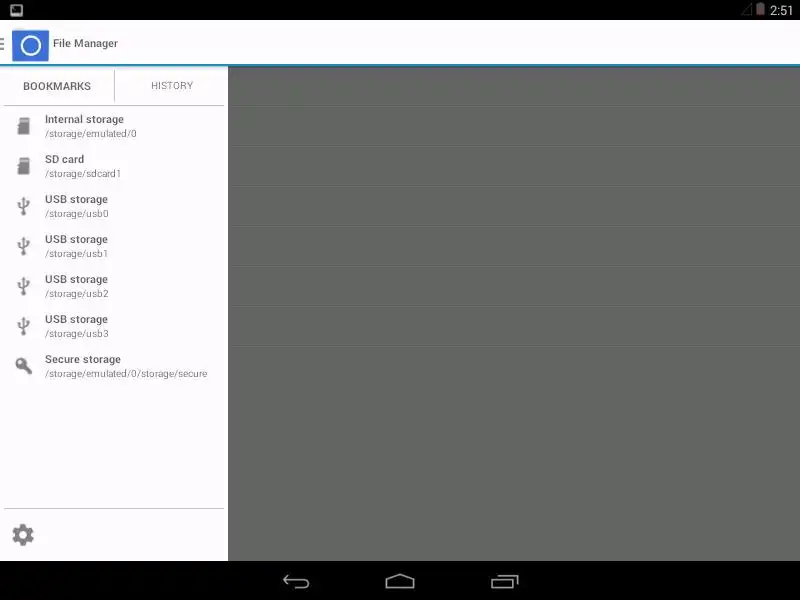
Task: Tap the SD card memory card icon
Action: point(23,166)
